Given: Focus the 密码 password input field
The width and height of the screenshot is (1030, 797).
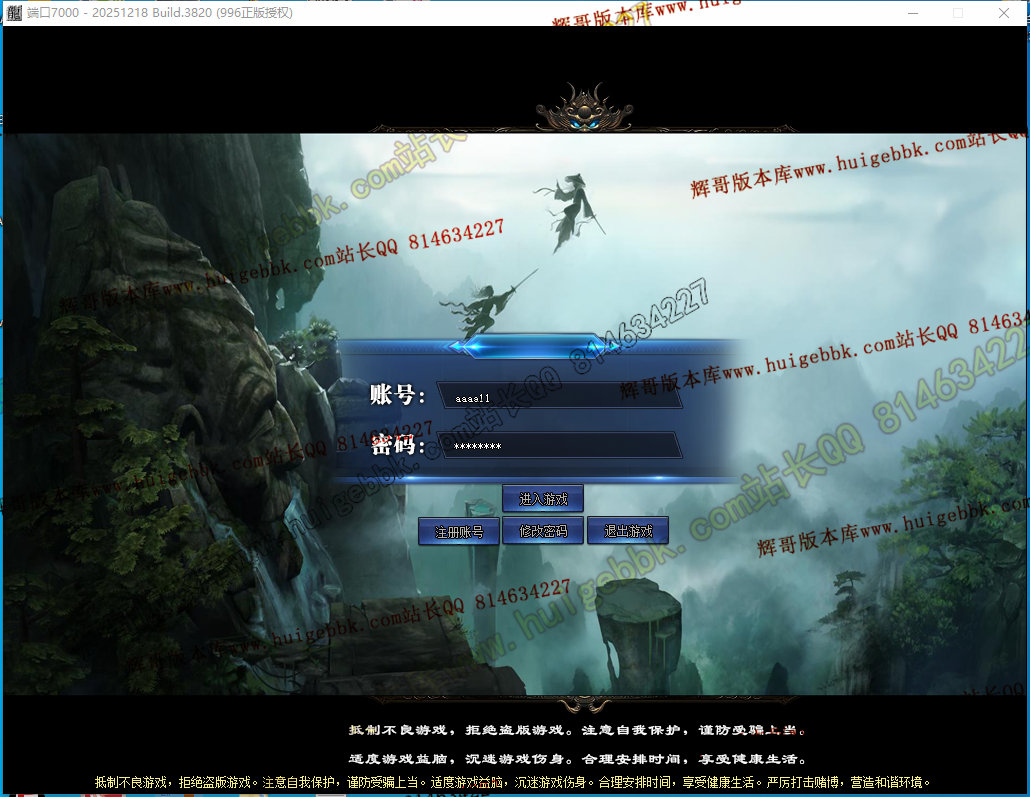Looking at the screenshot, I should point(560,445).
